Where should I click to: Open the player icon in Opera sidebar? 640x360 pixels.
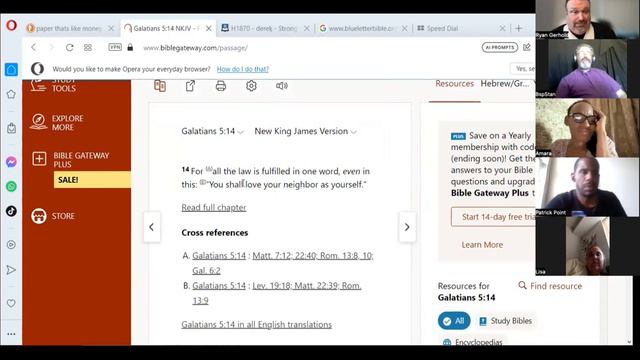[11, 244]
